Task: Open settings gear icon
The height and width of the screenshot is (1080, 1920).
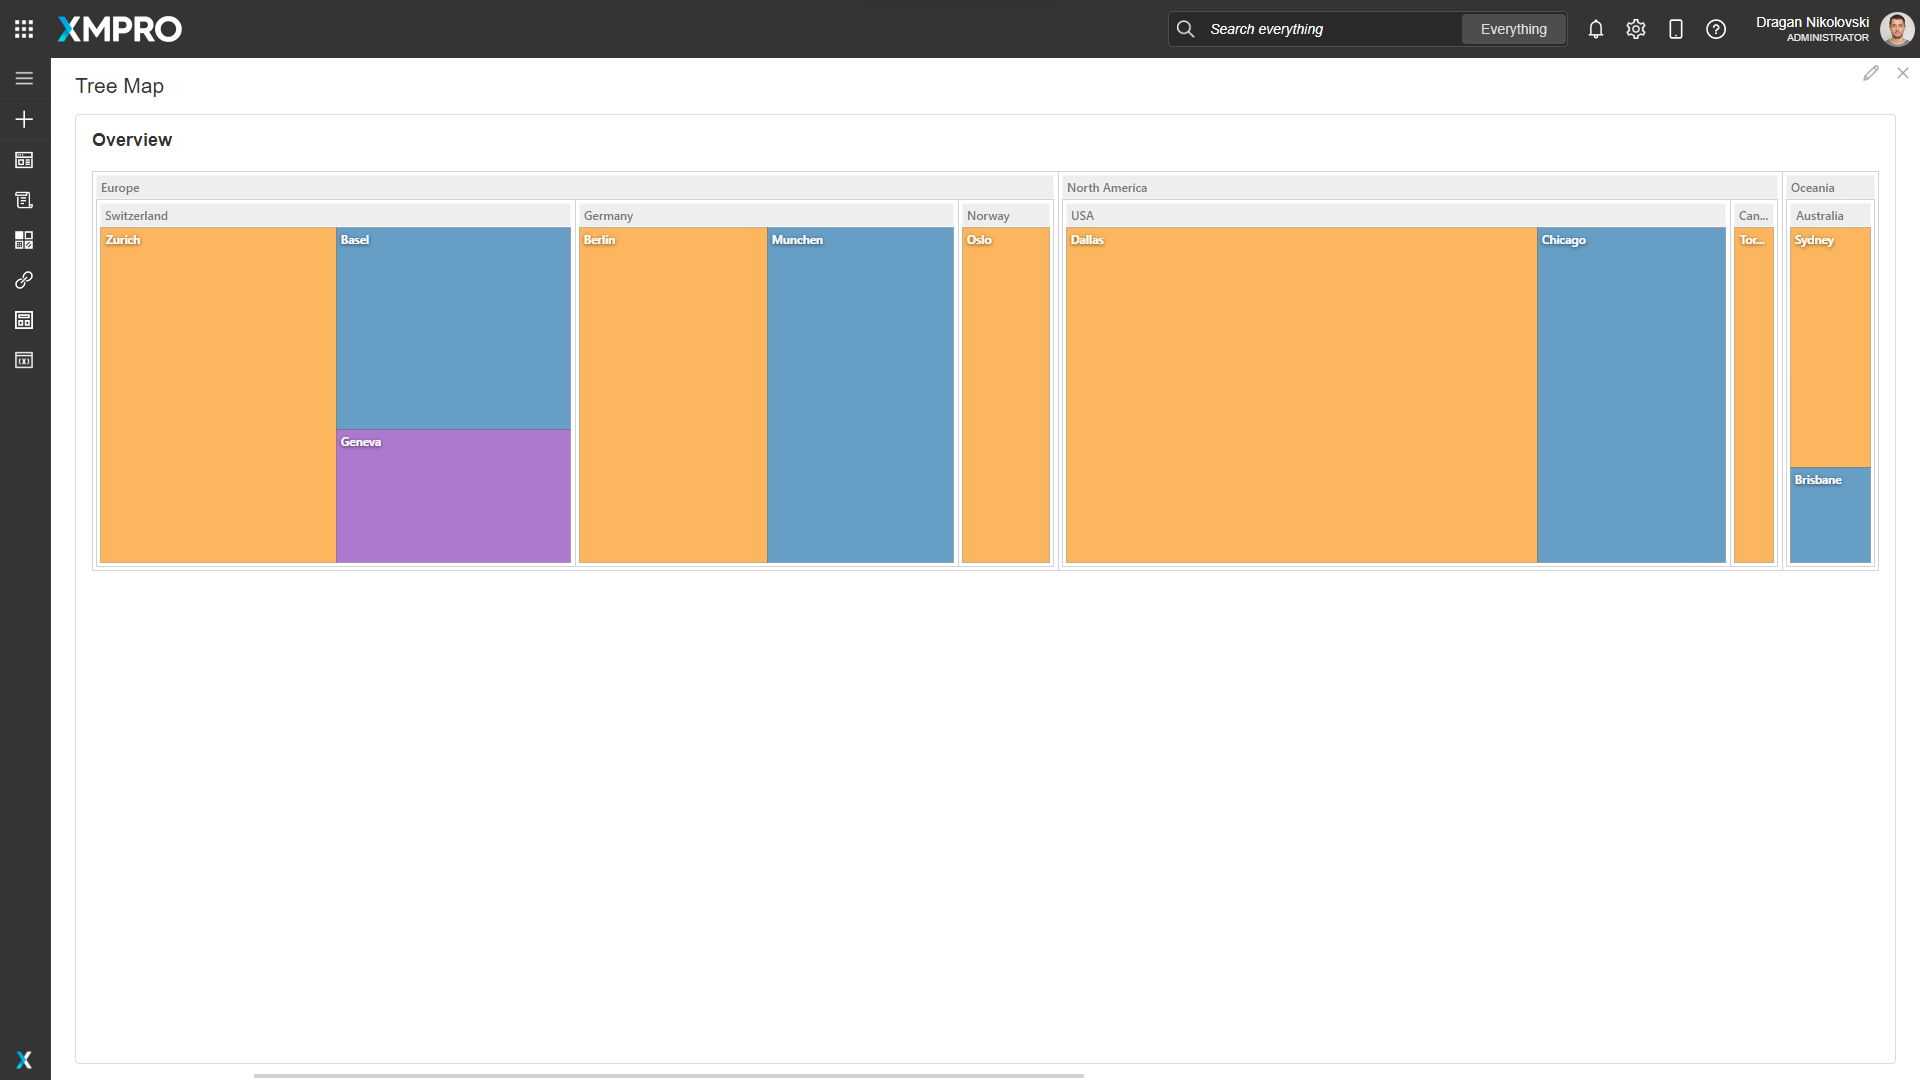Action: 1636,29
